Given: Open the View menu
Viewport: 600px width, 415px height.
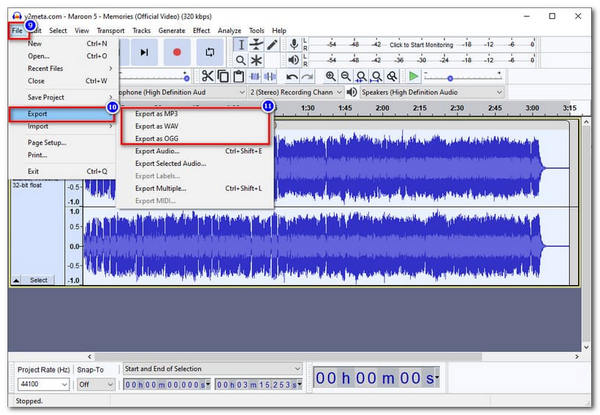Looking at the screenshot, I should coord(82,30).
